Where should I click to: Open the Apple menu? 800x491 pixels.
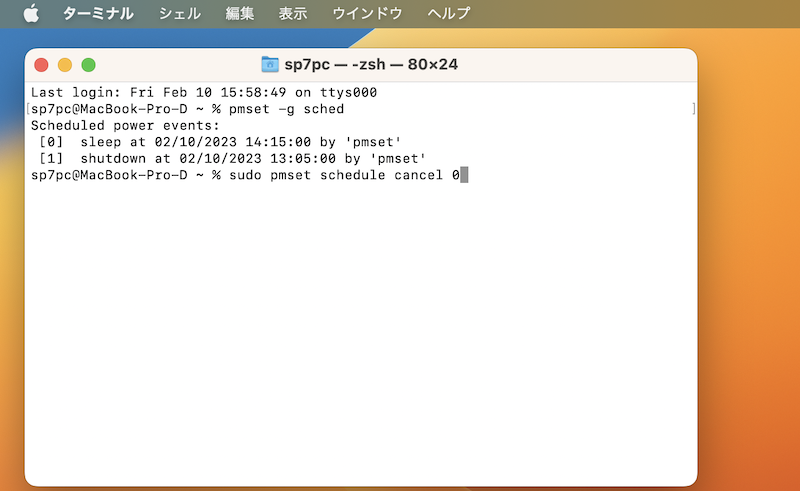tap(32, 13)
